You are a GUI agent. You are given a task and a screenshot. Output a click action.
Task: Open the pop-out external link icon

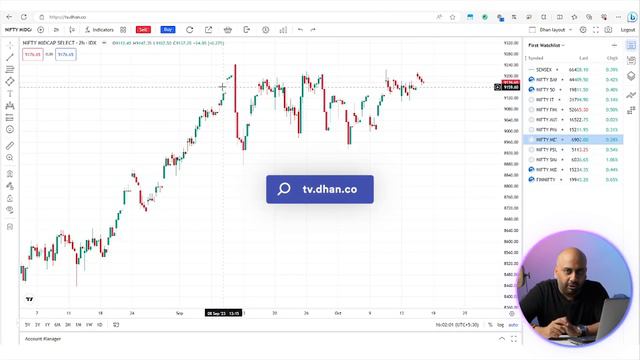(209, 30)
